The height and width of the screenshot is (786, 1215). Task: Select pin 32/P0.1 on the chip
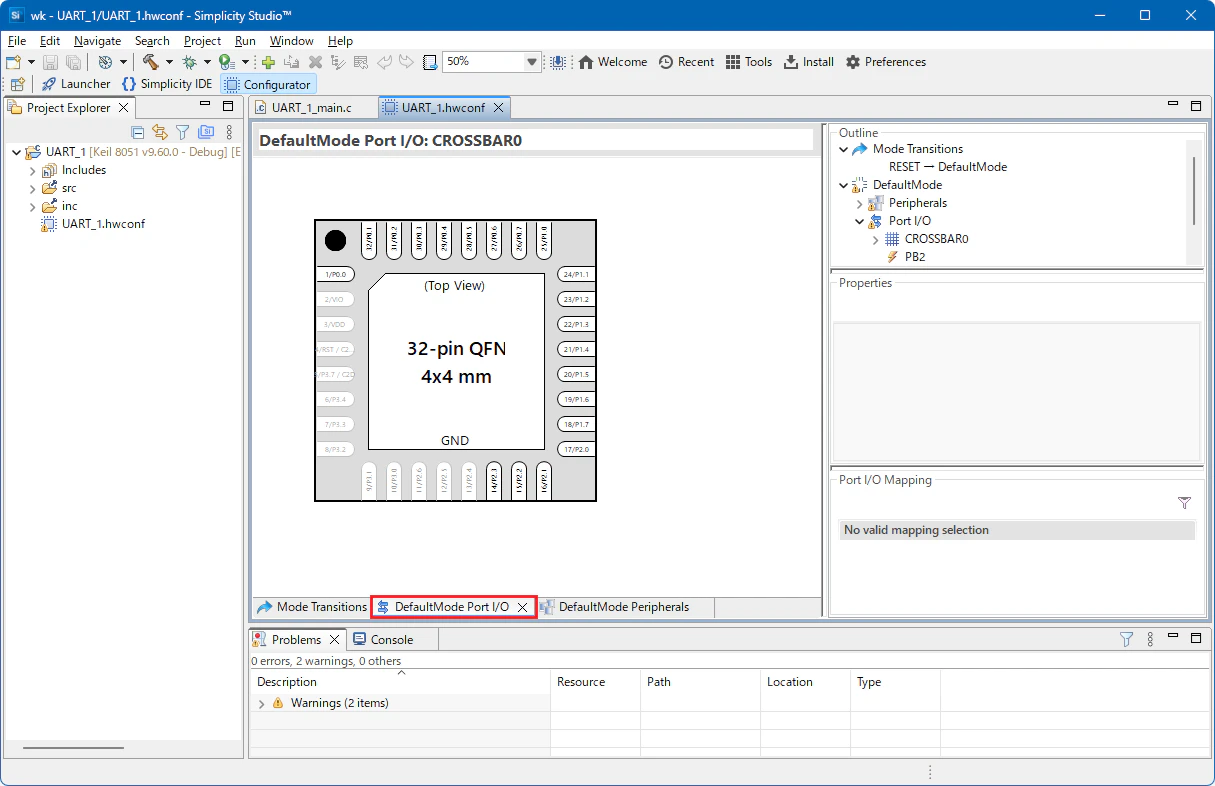[368, 240]
